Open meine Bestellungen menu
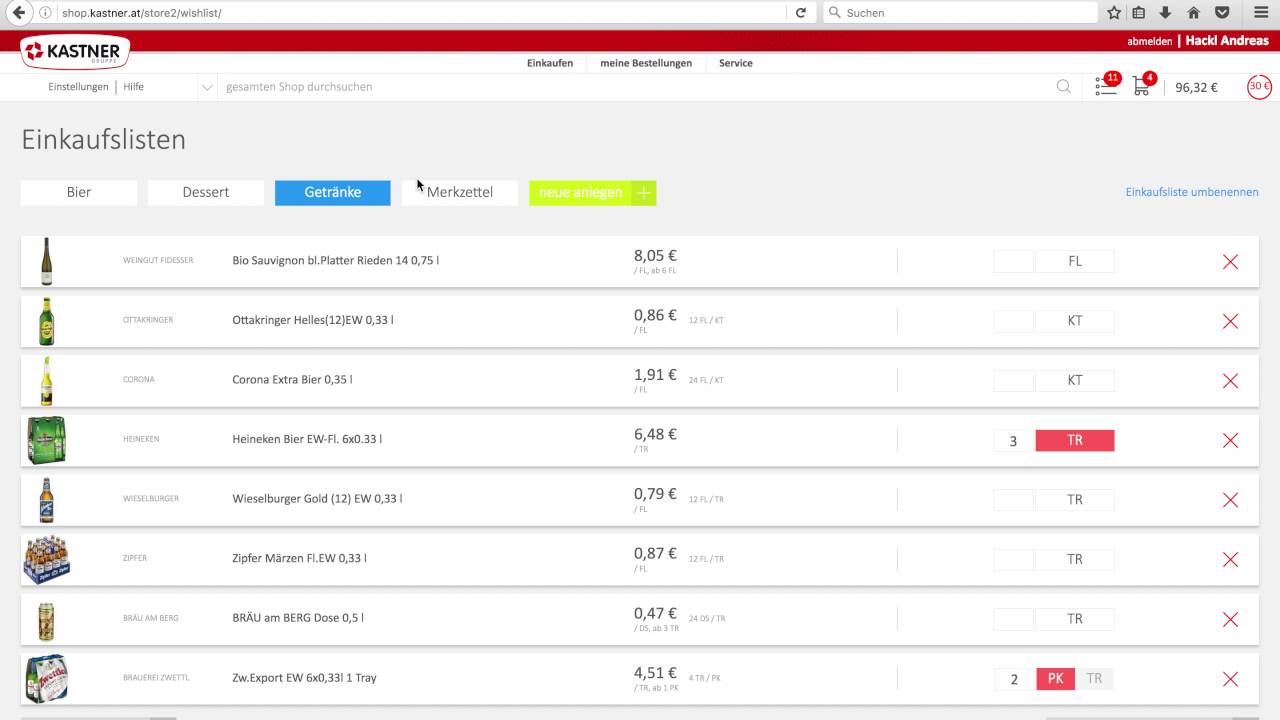 pyautogui.click(x=646, y=63)
